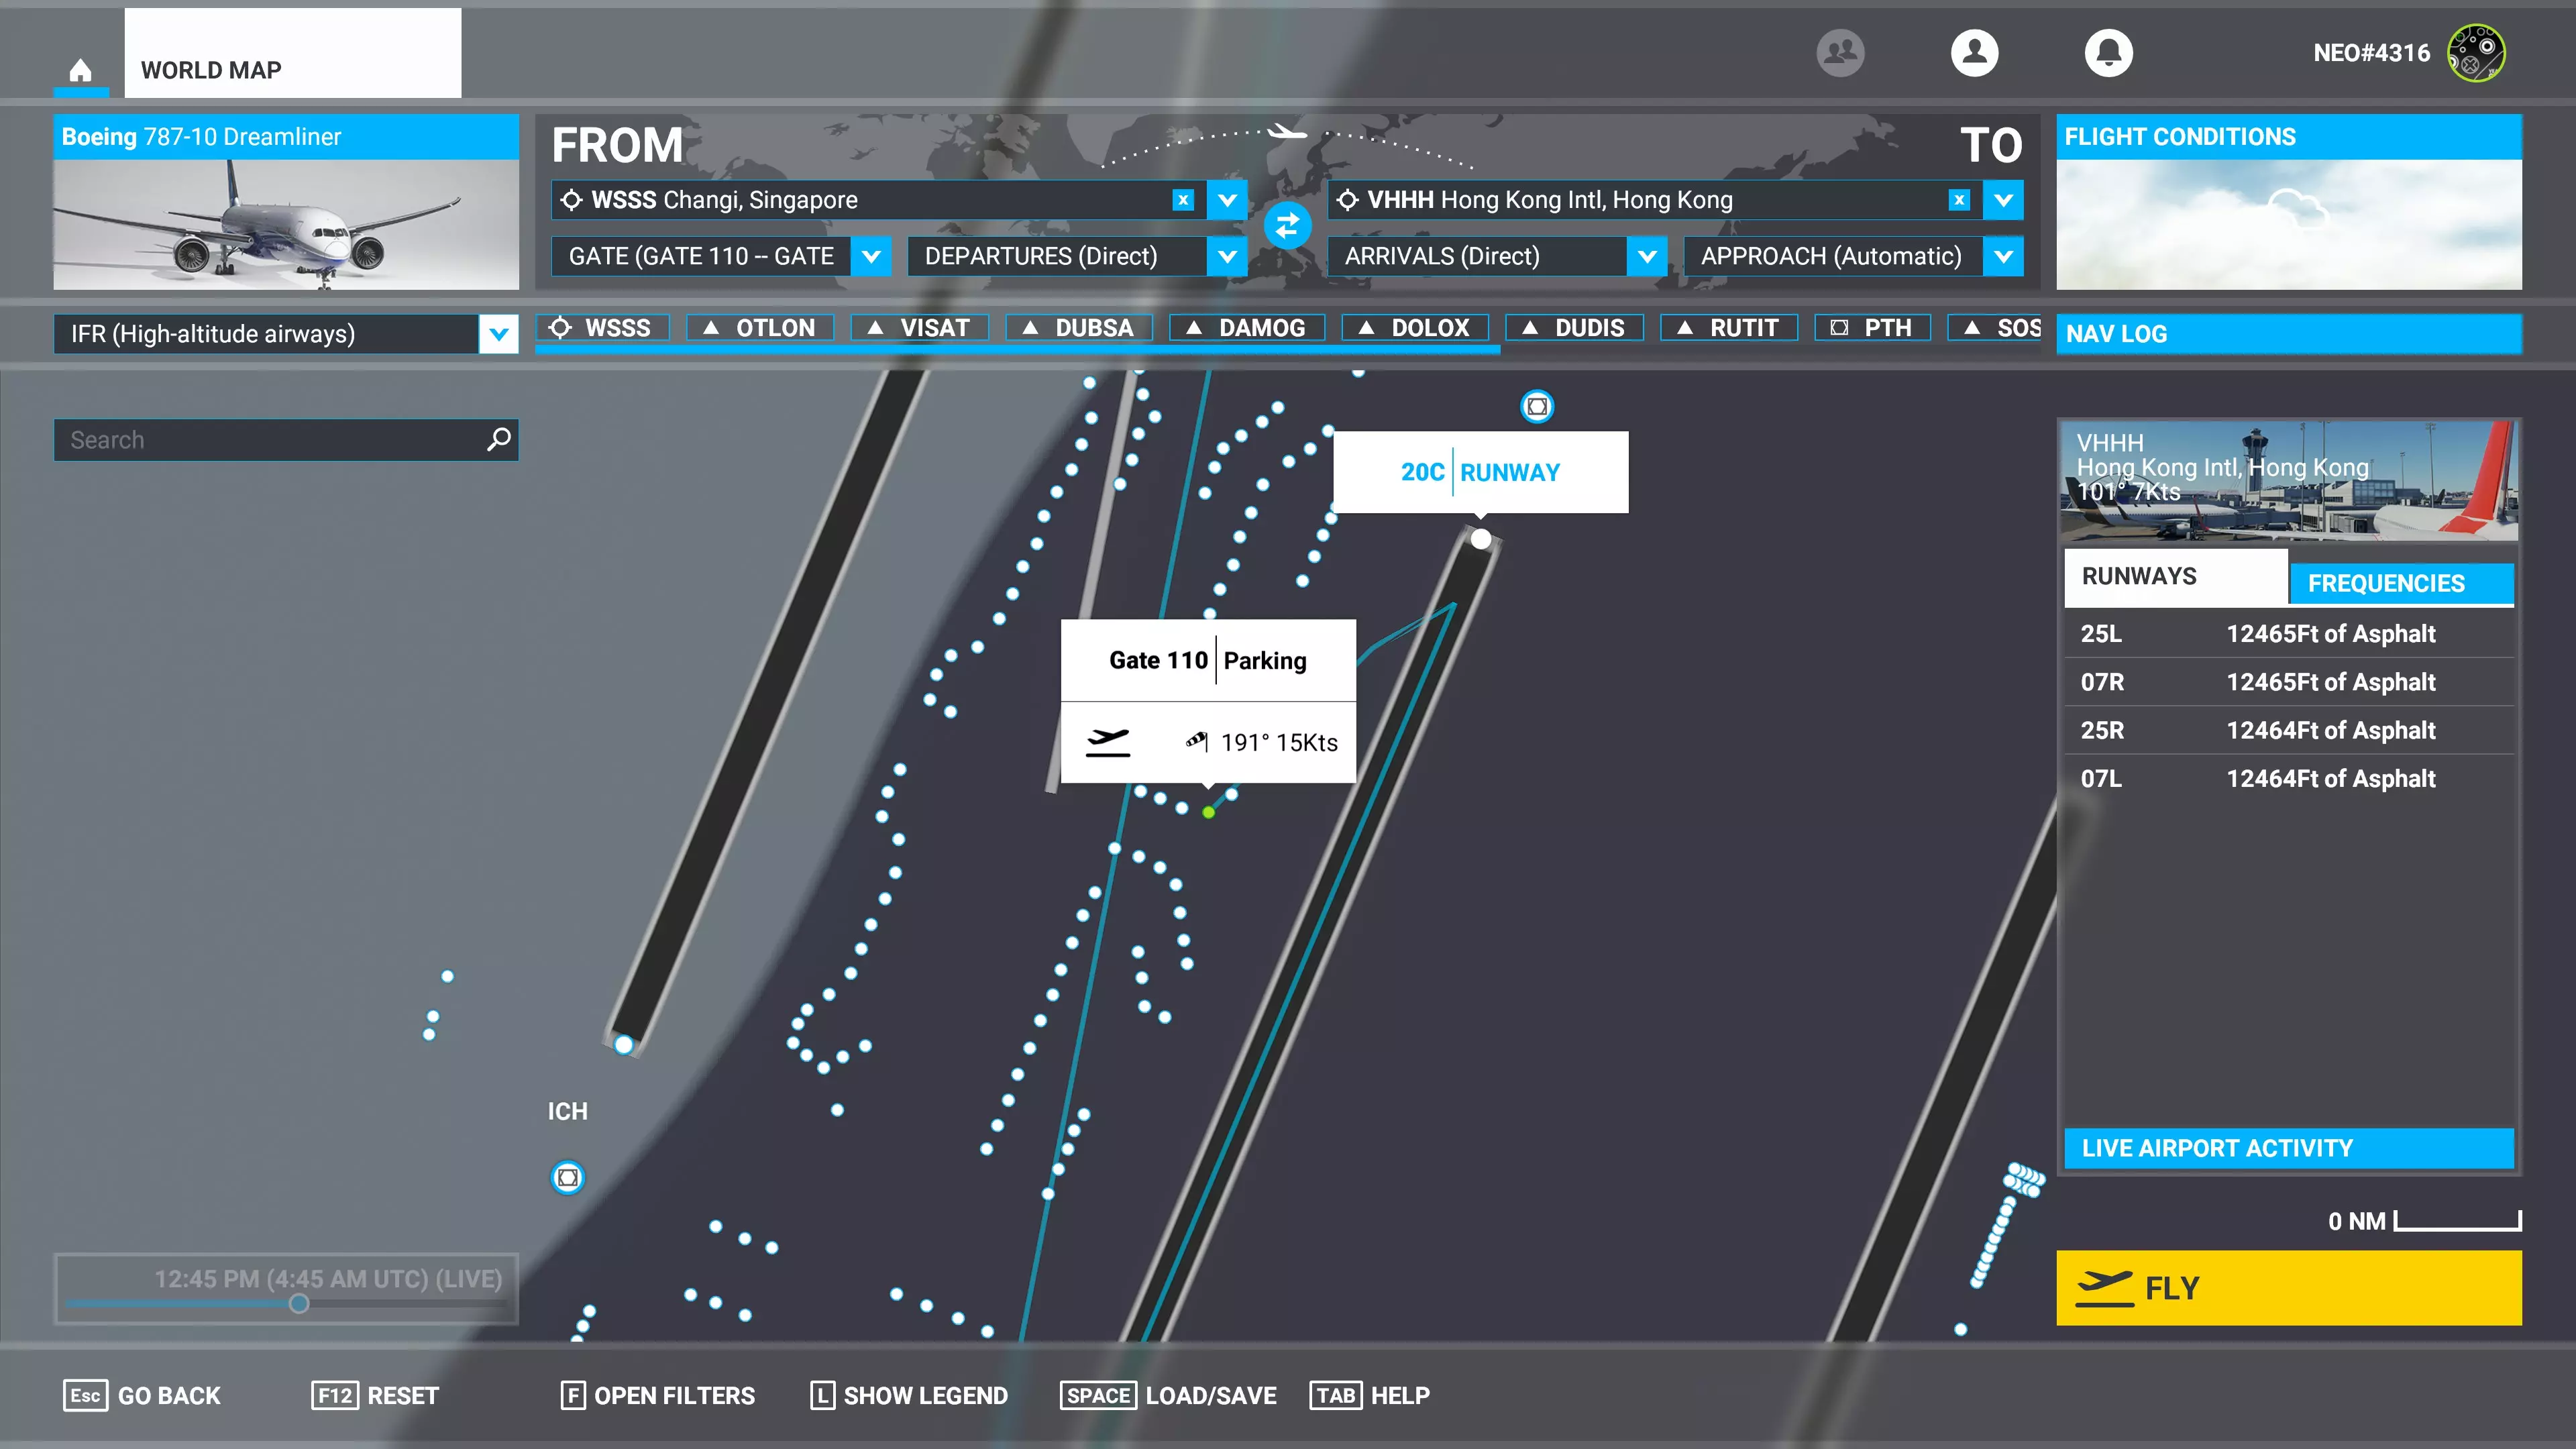Select the DUBSA waypoint in route

(1079, 328)
